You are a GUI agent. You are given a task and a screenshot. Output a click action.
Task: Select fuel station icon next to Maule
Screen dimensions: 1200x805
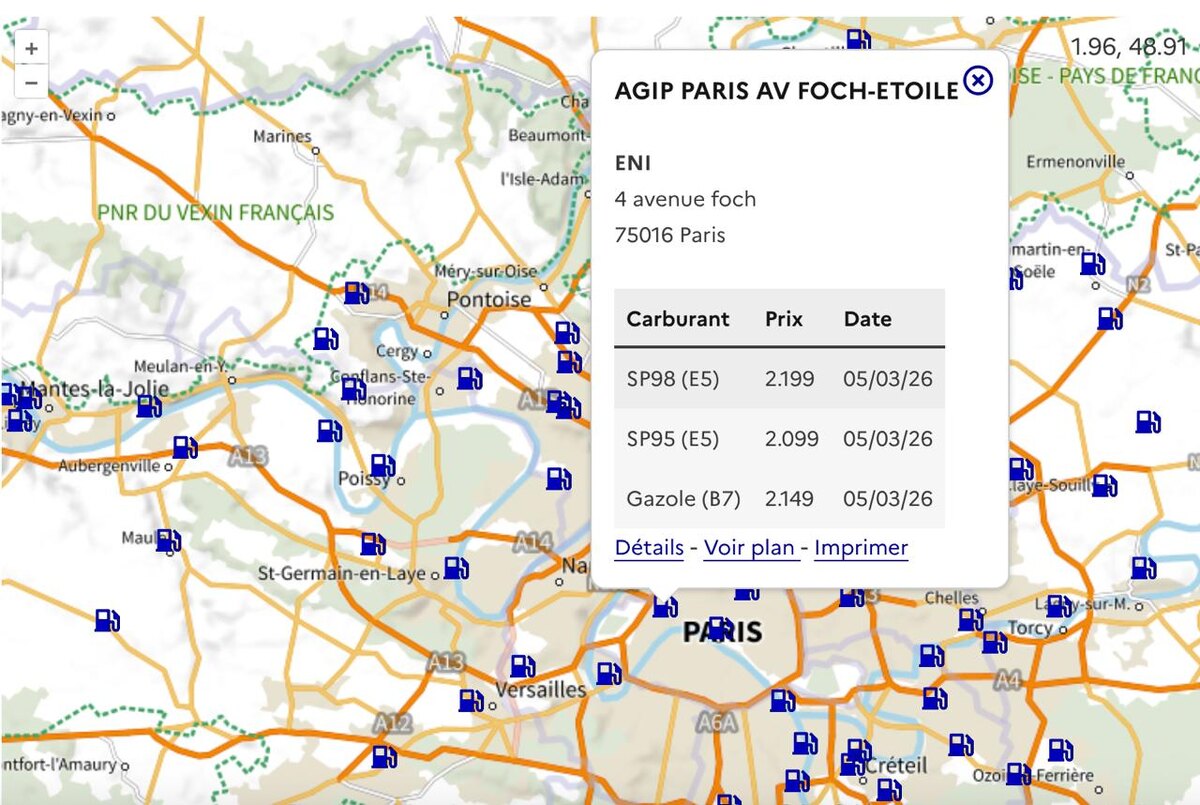pos(168,541)
